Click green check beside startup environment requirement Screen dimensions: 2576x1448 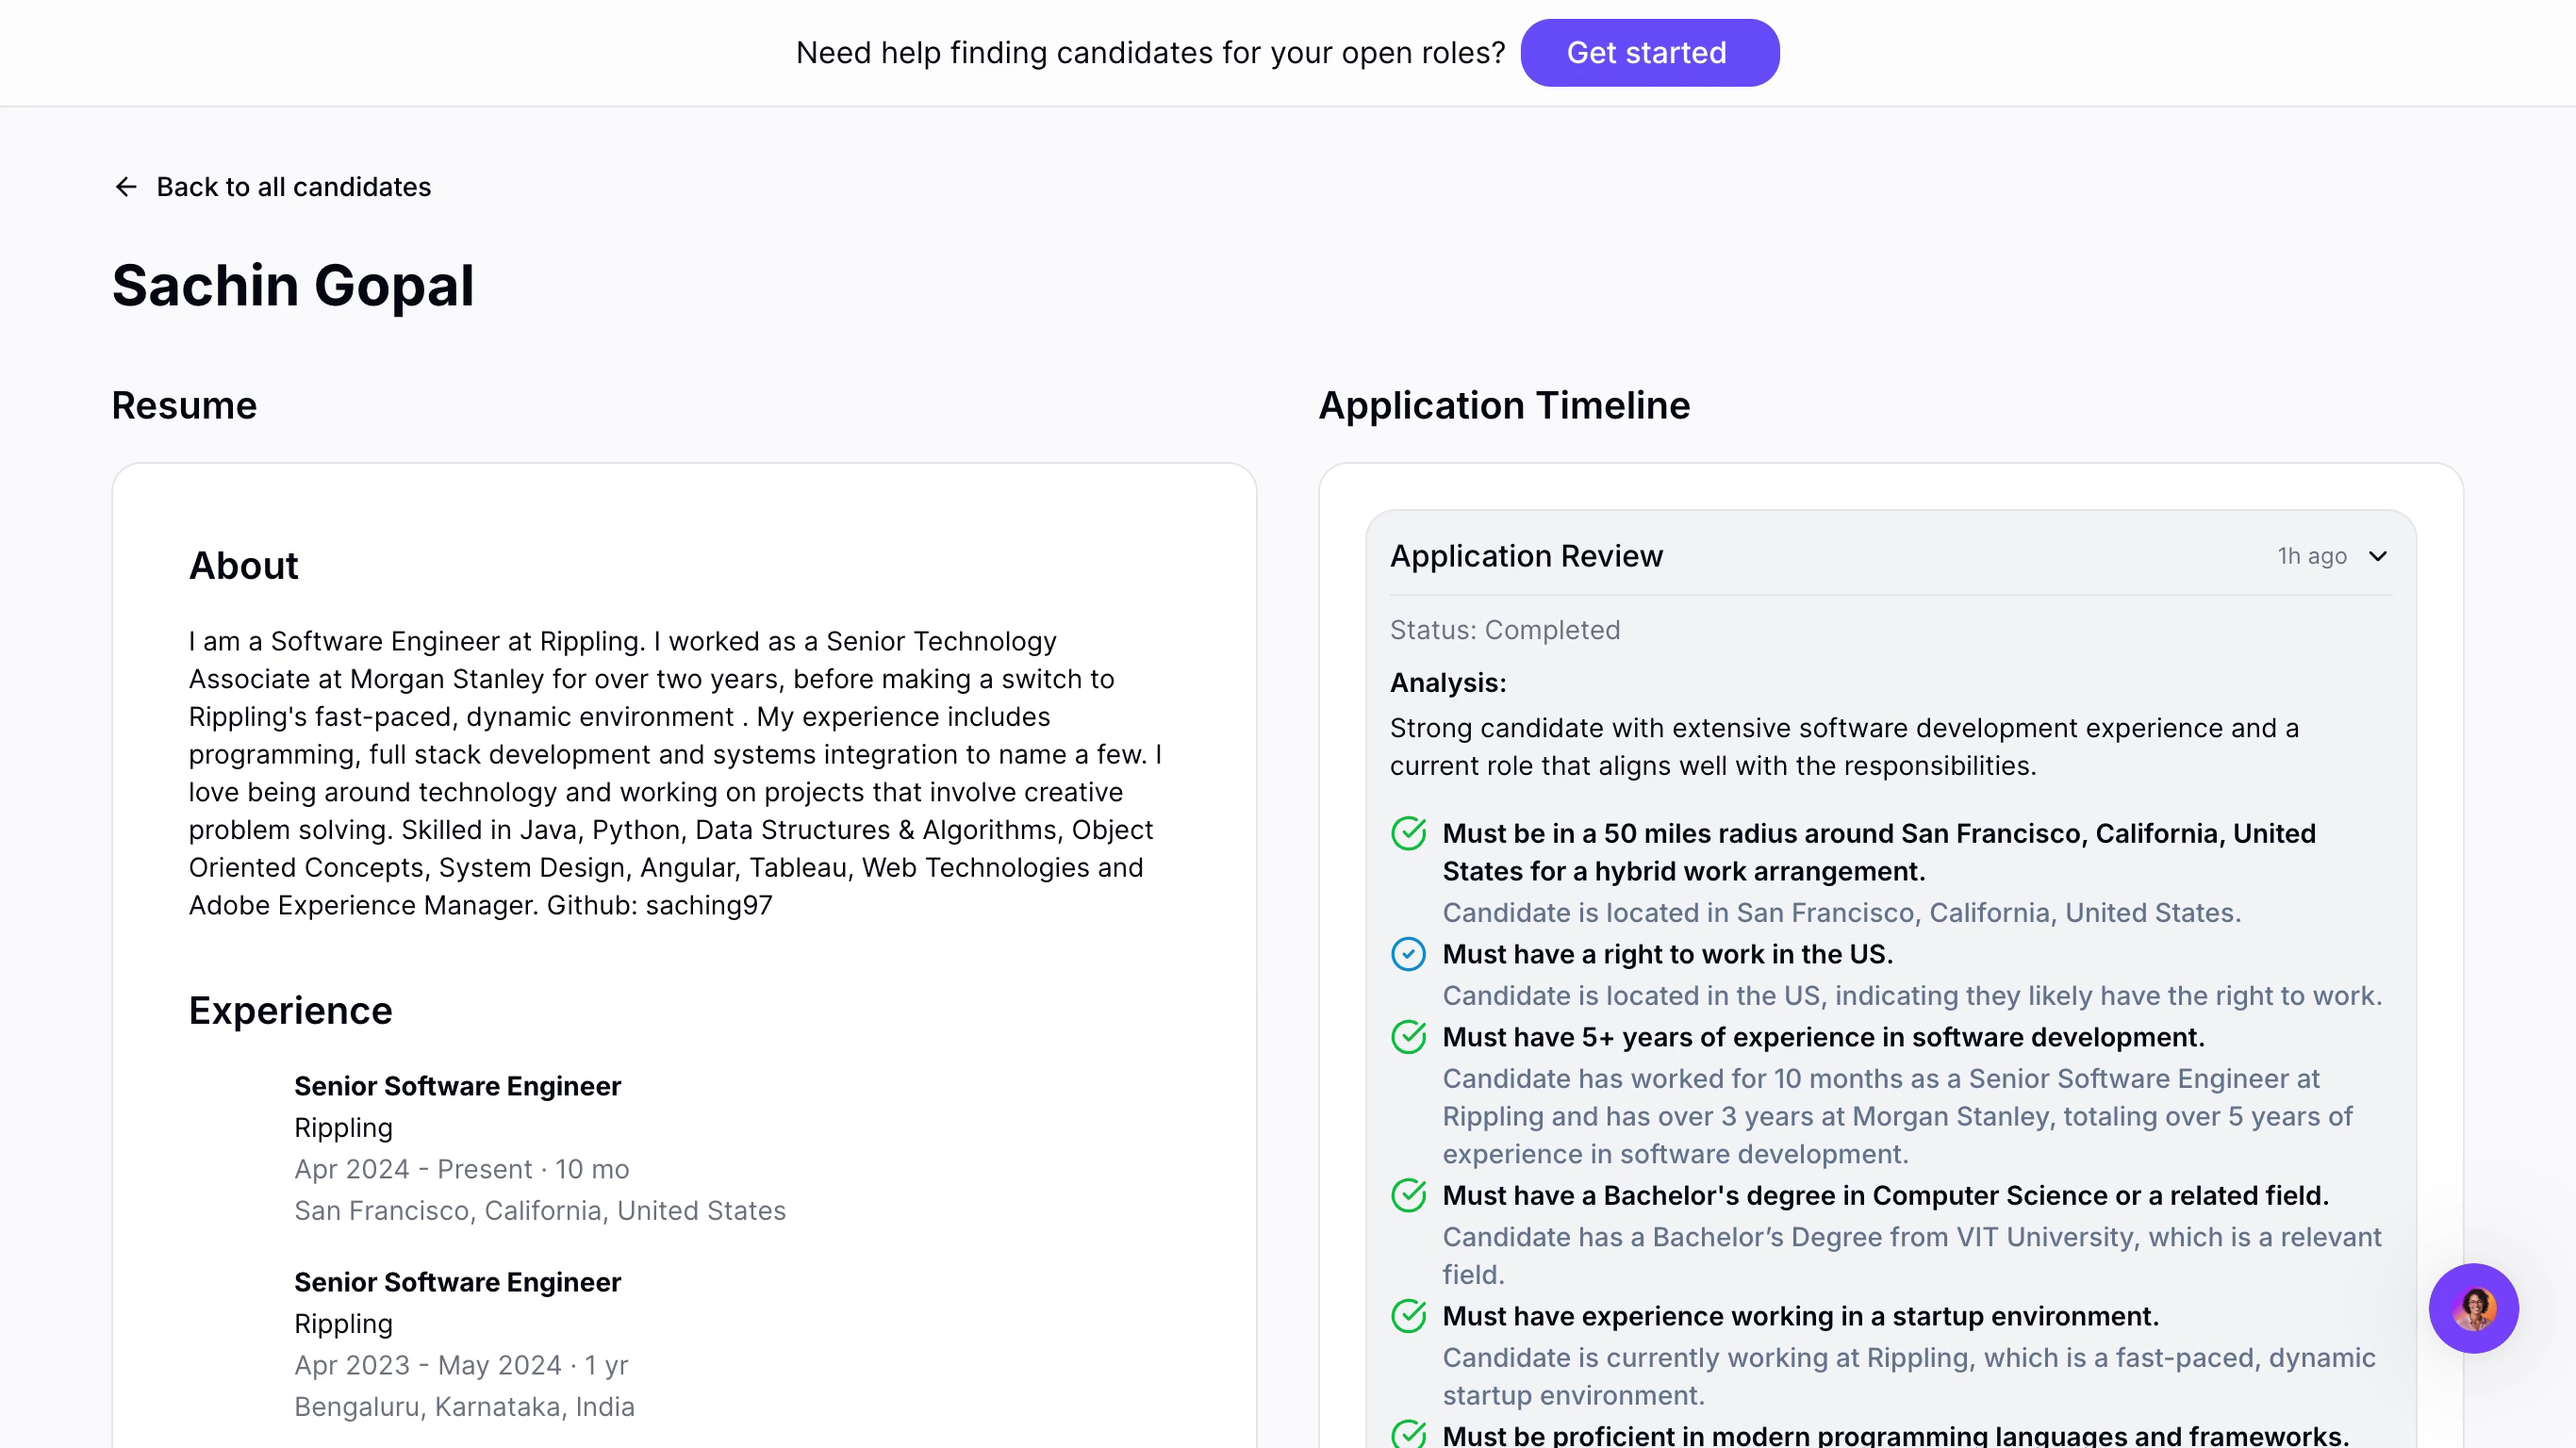coord(1408,1316)
